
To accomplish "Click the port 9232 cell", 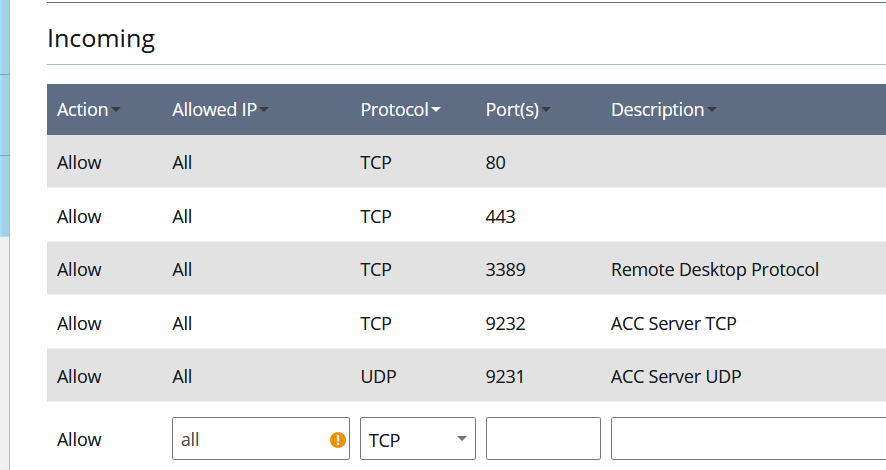I will [505, 323].
